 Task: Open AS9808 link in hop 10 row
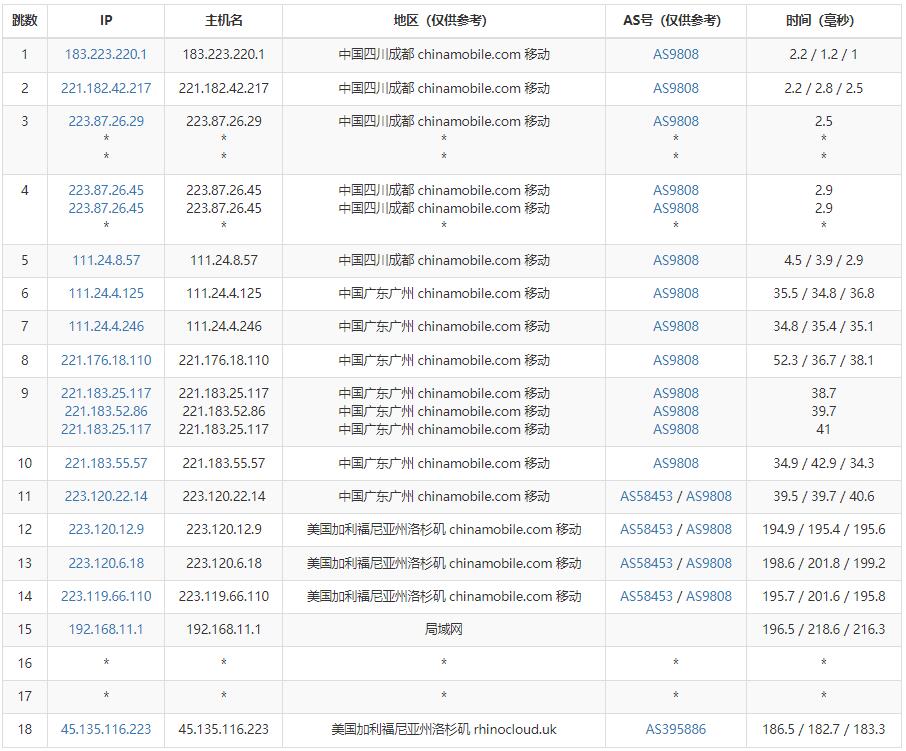pyautogui.click(x=675, y=463)
